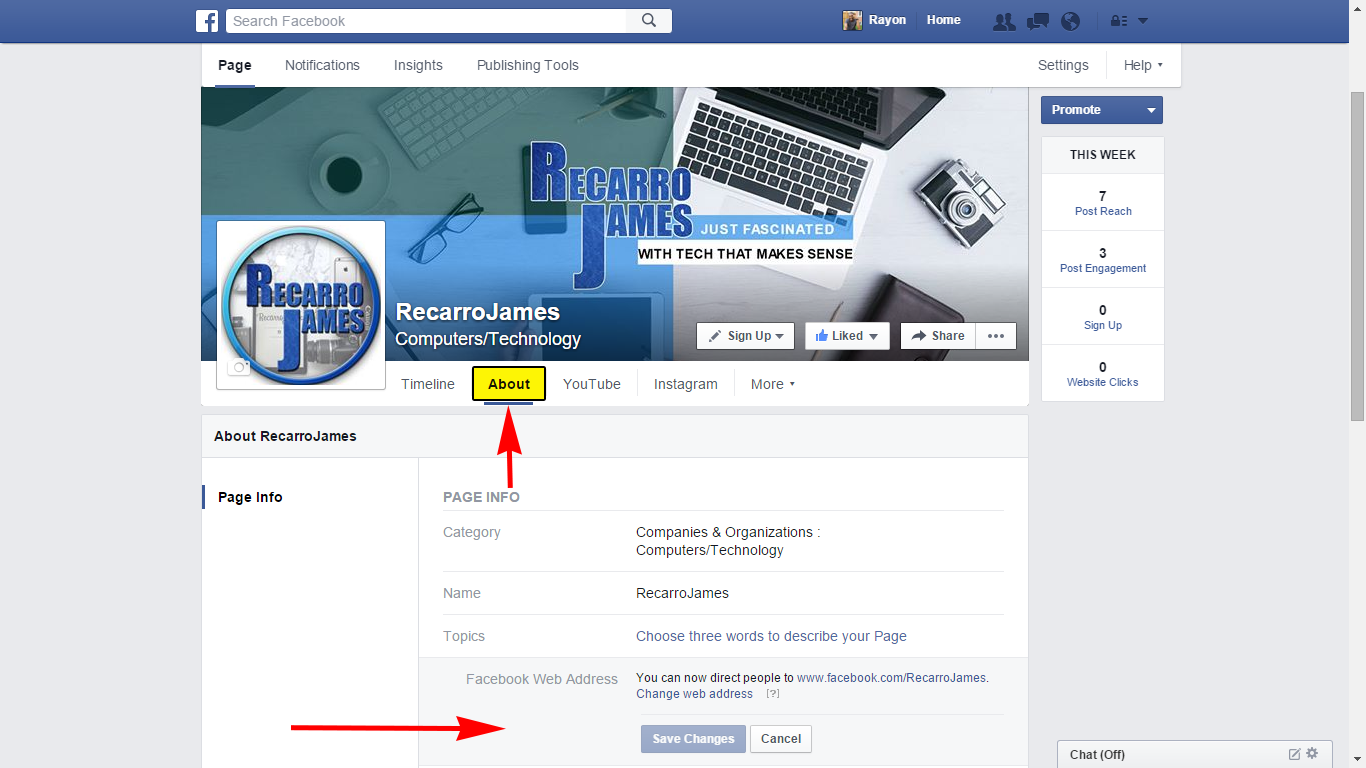Go to Home in the top bar
The width and height of the screenshot is (1366, 768).
(943, 20)
